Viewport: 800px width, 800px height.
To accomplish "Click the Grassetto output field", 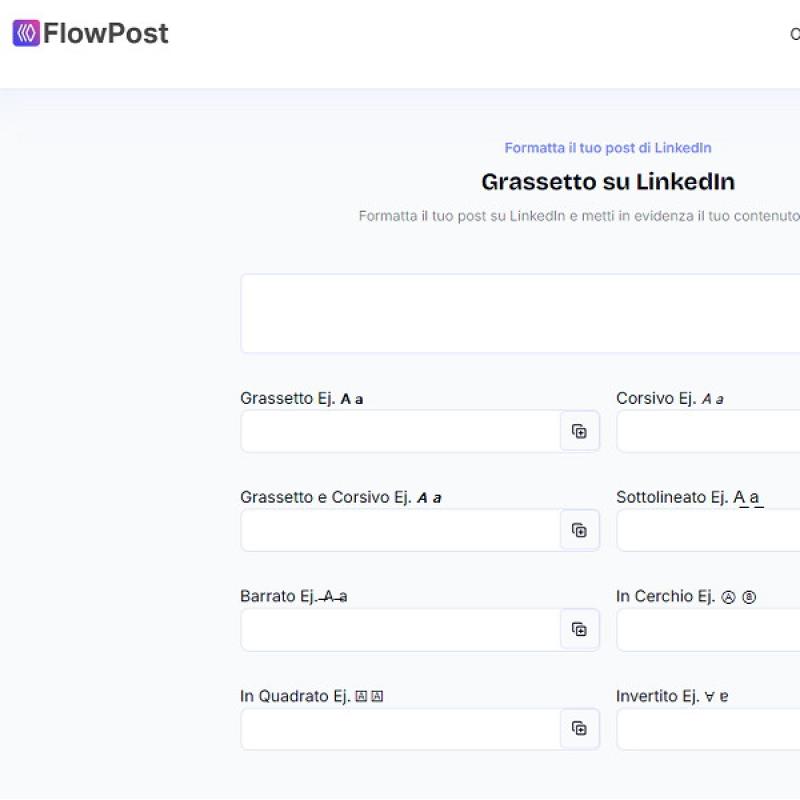I will click(400, 431).
